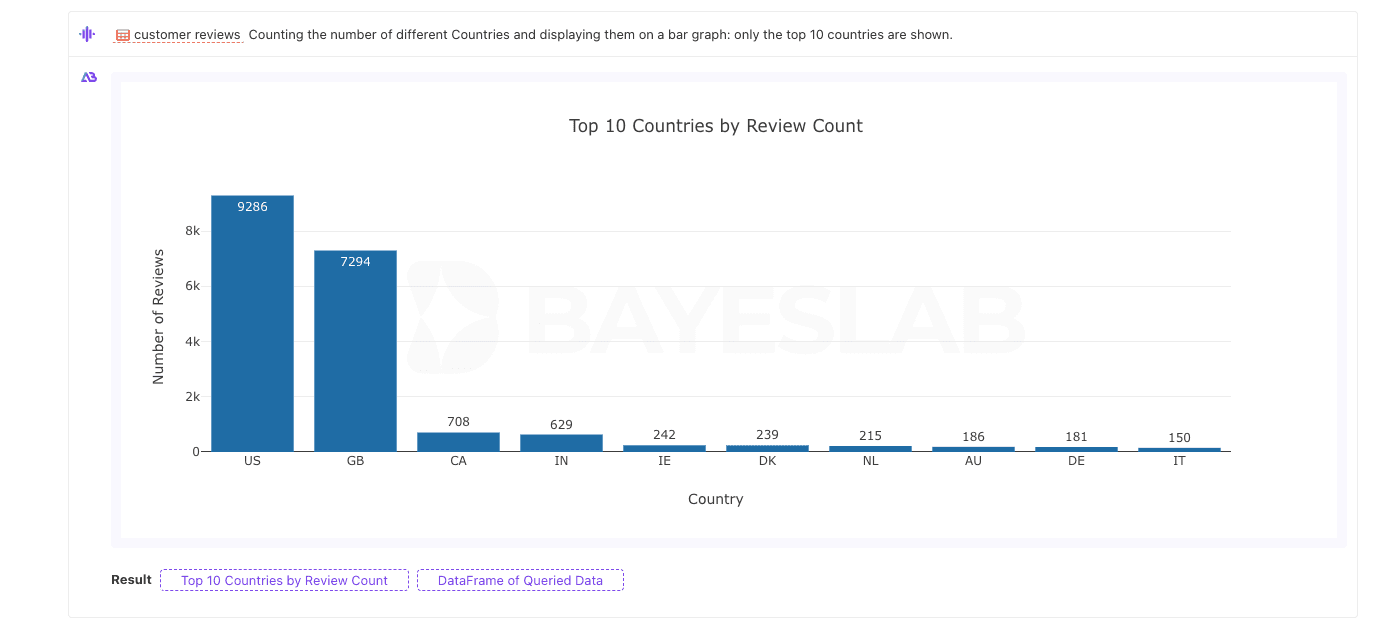Screen dimensions: 1400x636
Task: Open Top 10 Countries by Review Count result
Action: (284, 580)
